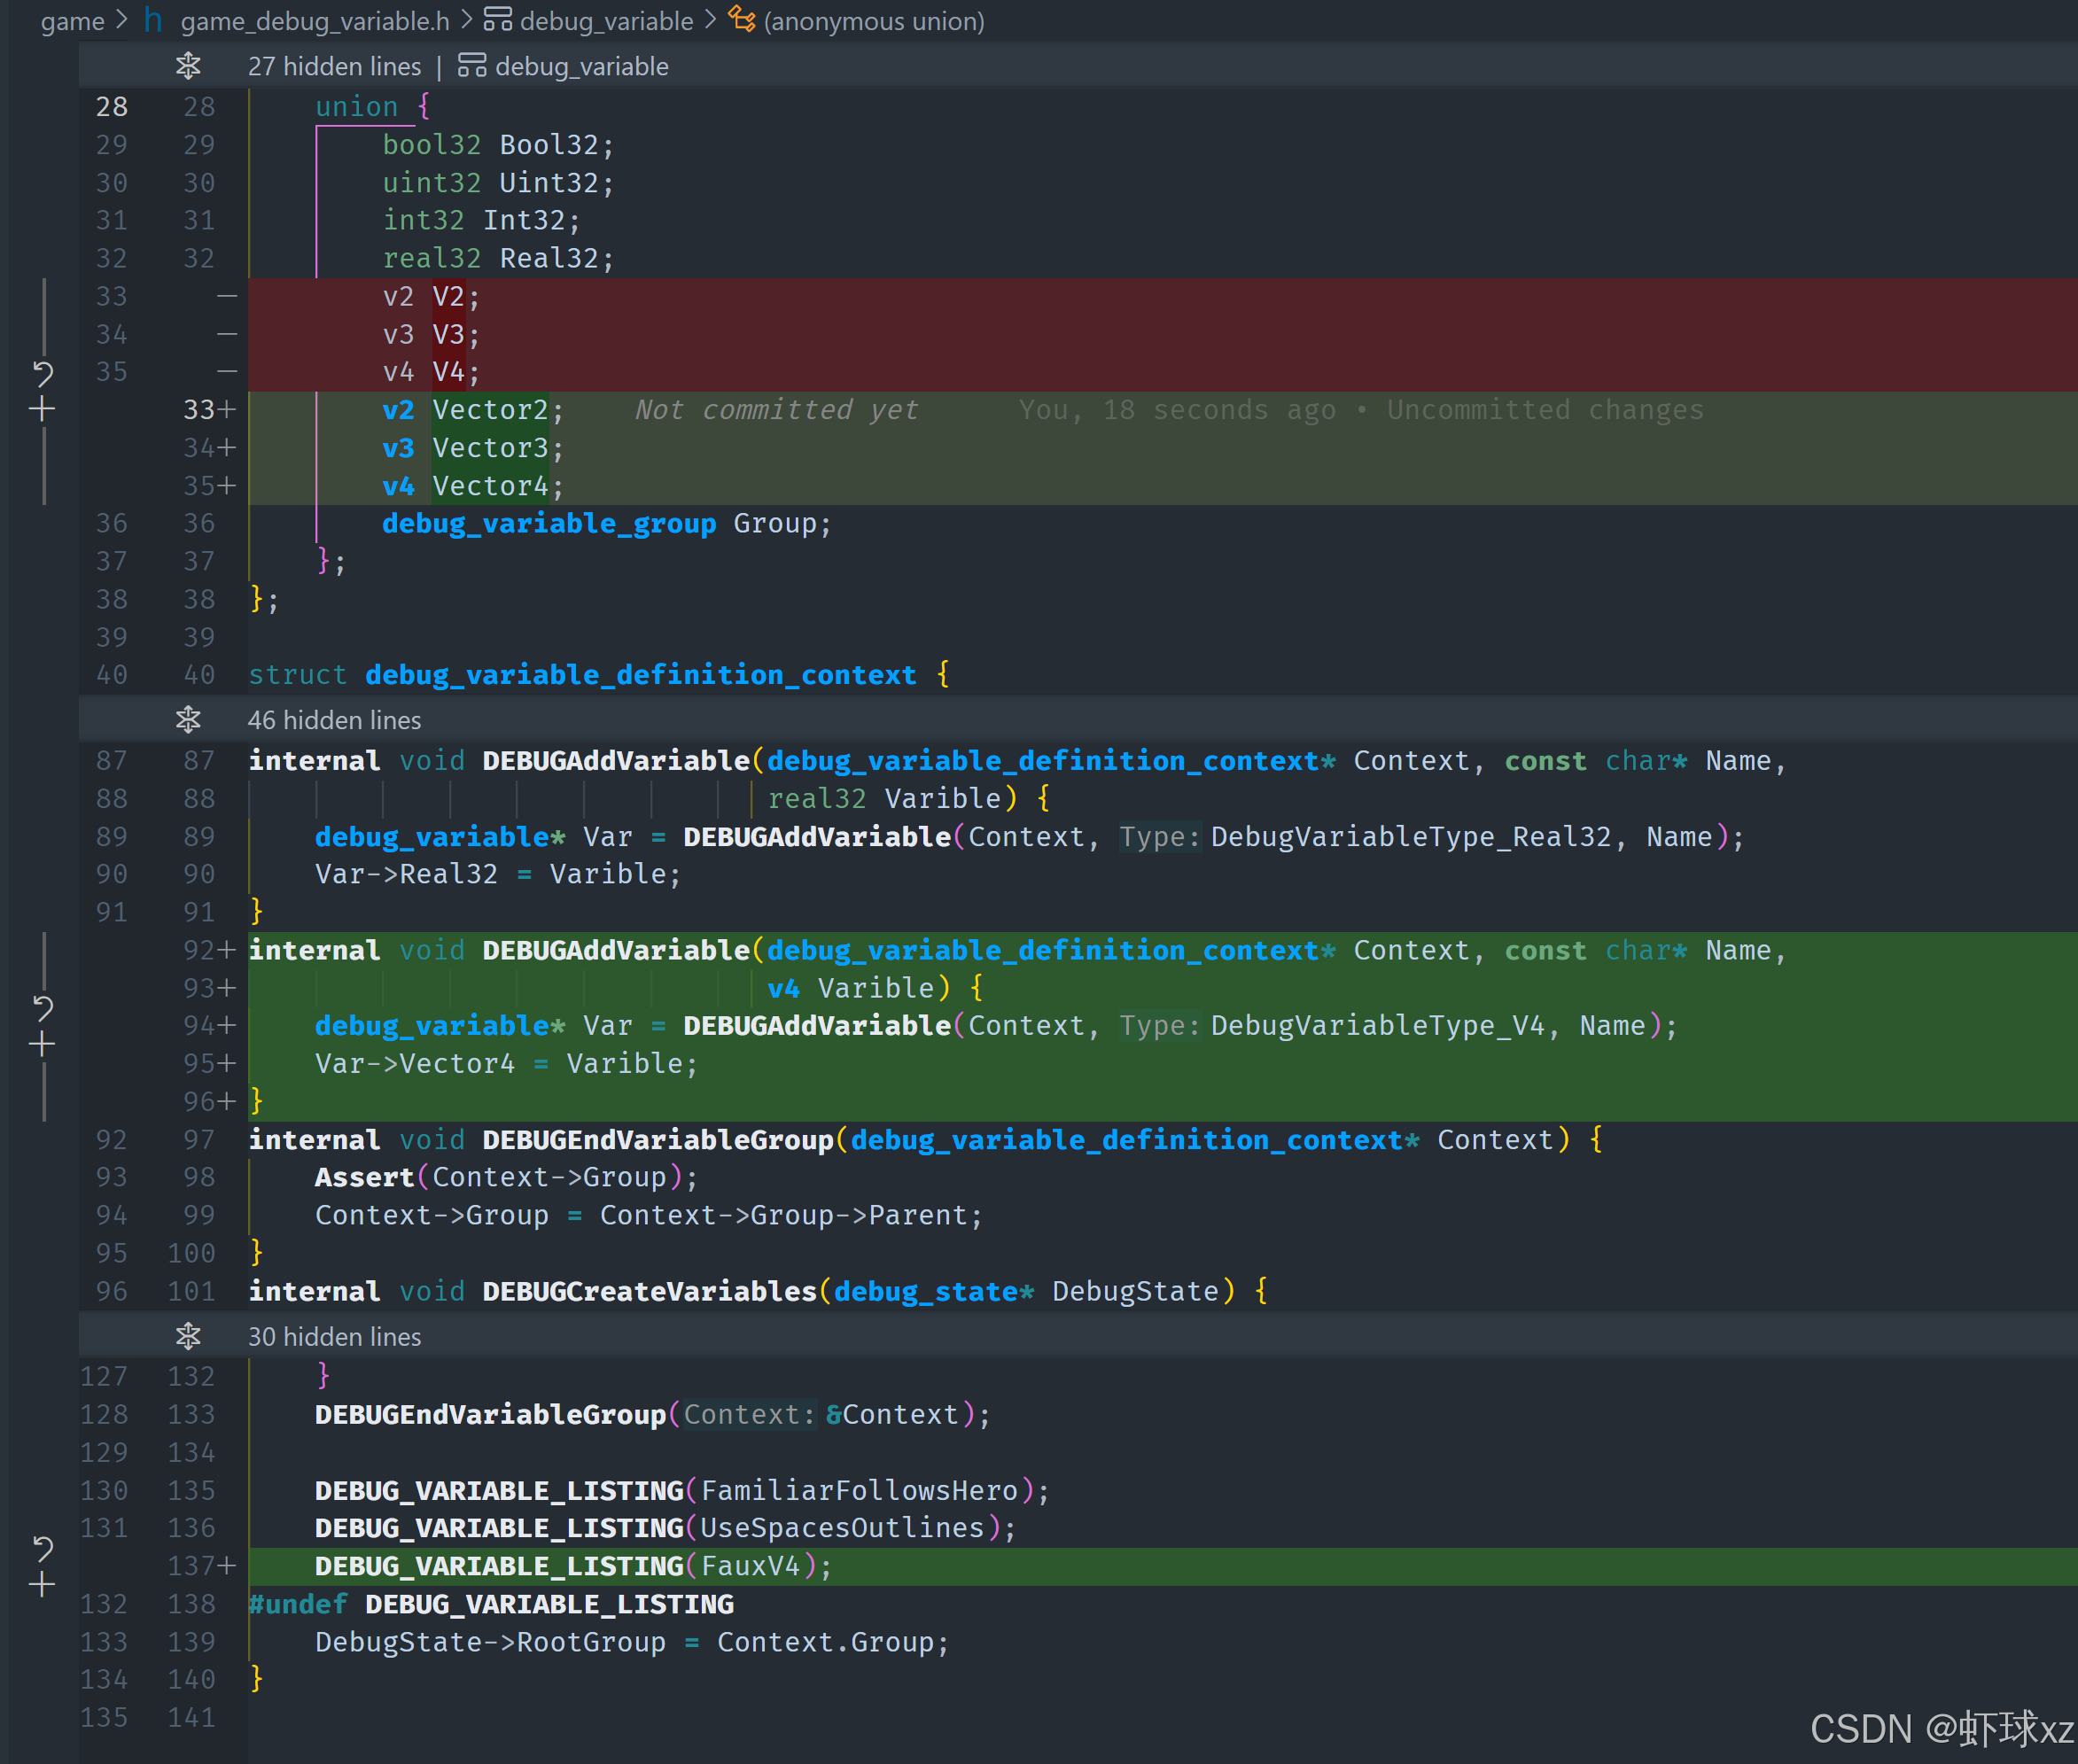
Task: Click the union symbol icon in the breadcrumb
Action: (741, 20)
